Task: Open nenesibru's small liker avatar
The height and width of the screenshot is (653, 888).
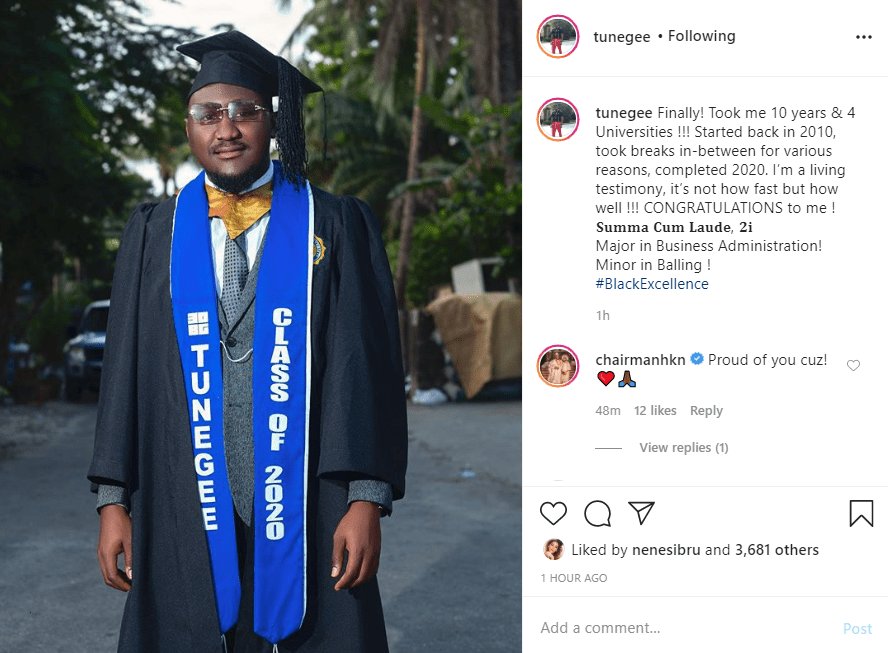Action: (x=552, y=550)
